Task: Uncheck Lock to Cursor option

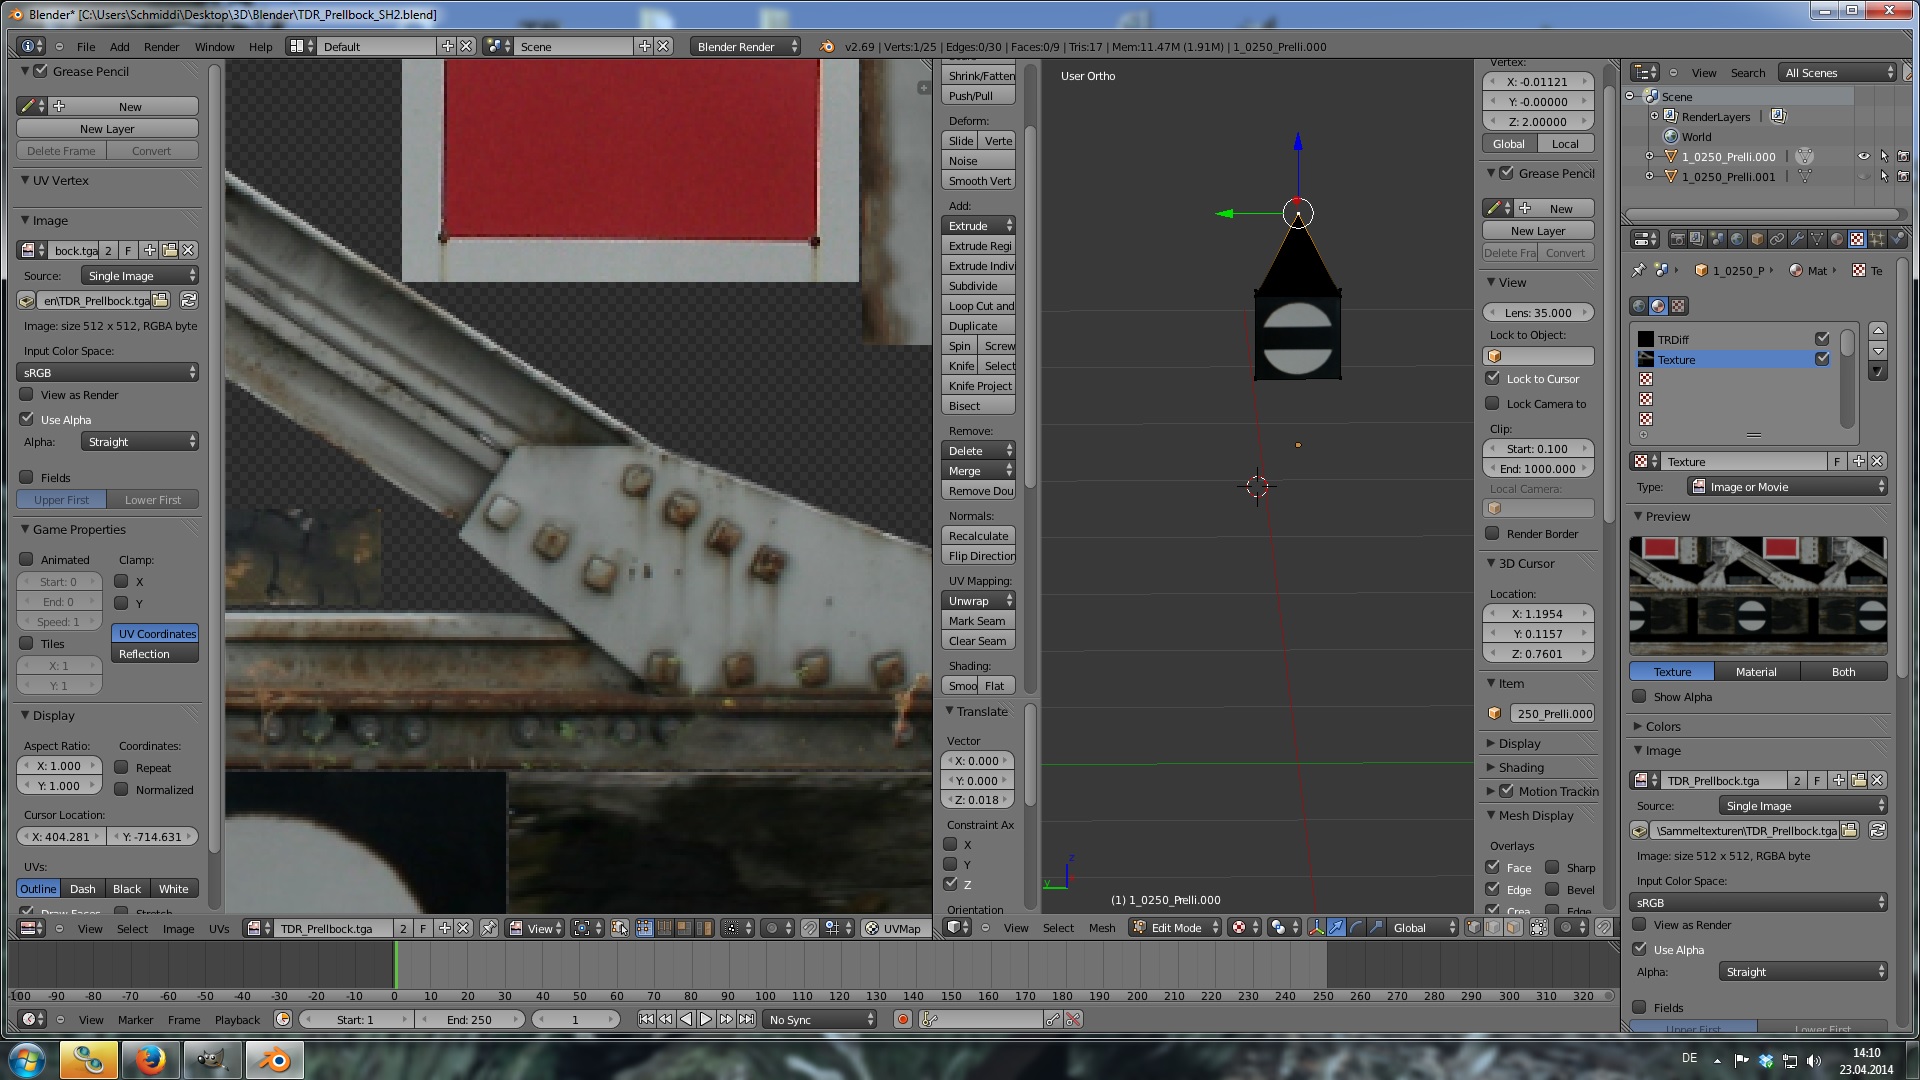Action: coord(1493,378)
